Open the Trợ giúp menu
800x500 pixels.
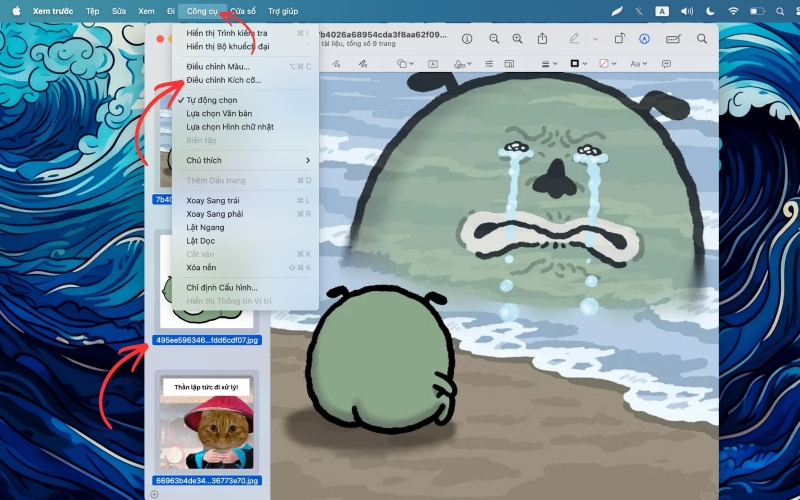(283, 11)
